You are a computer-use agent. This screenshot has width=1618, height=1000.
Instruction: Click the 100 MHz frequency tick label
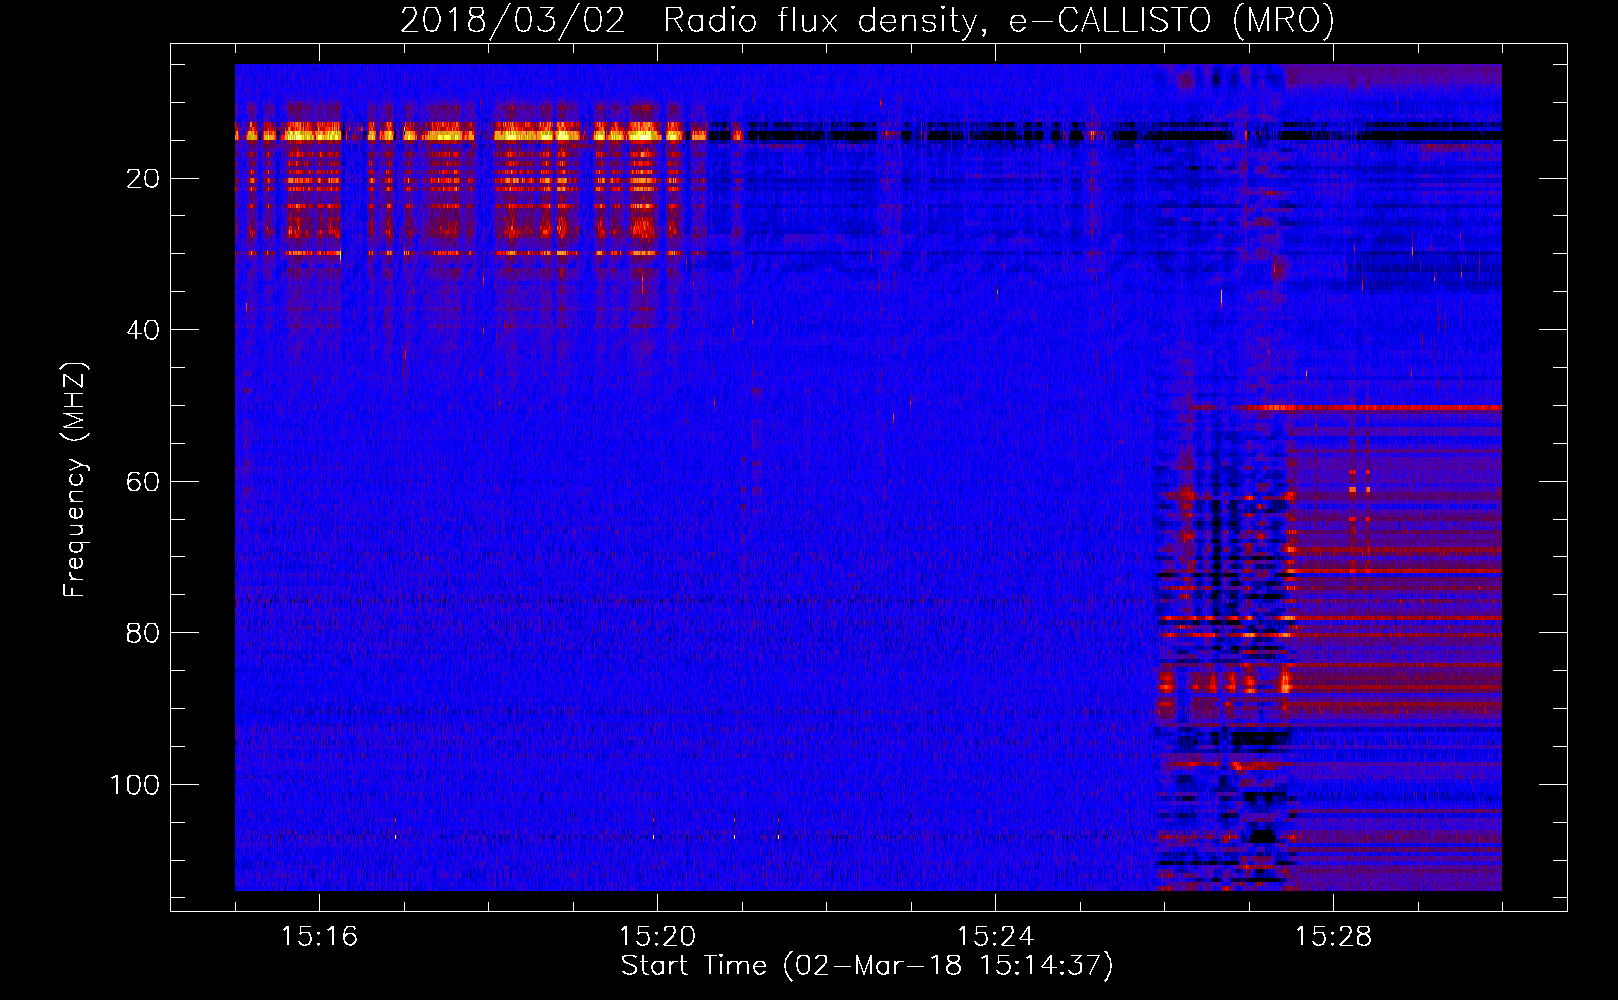pos(135,785)
